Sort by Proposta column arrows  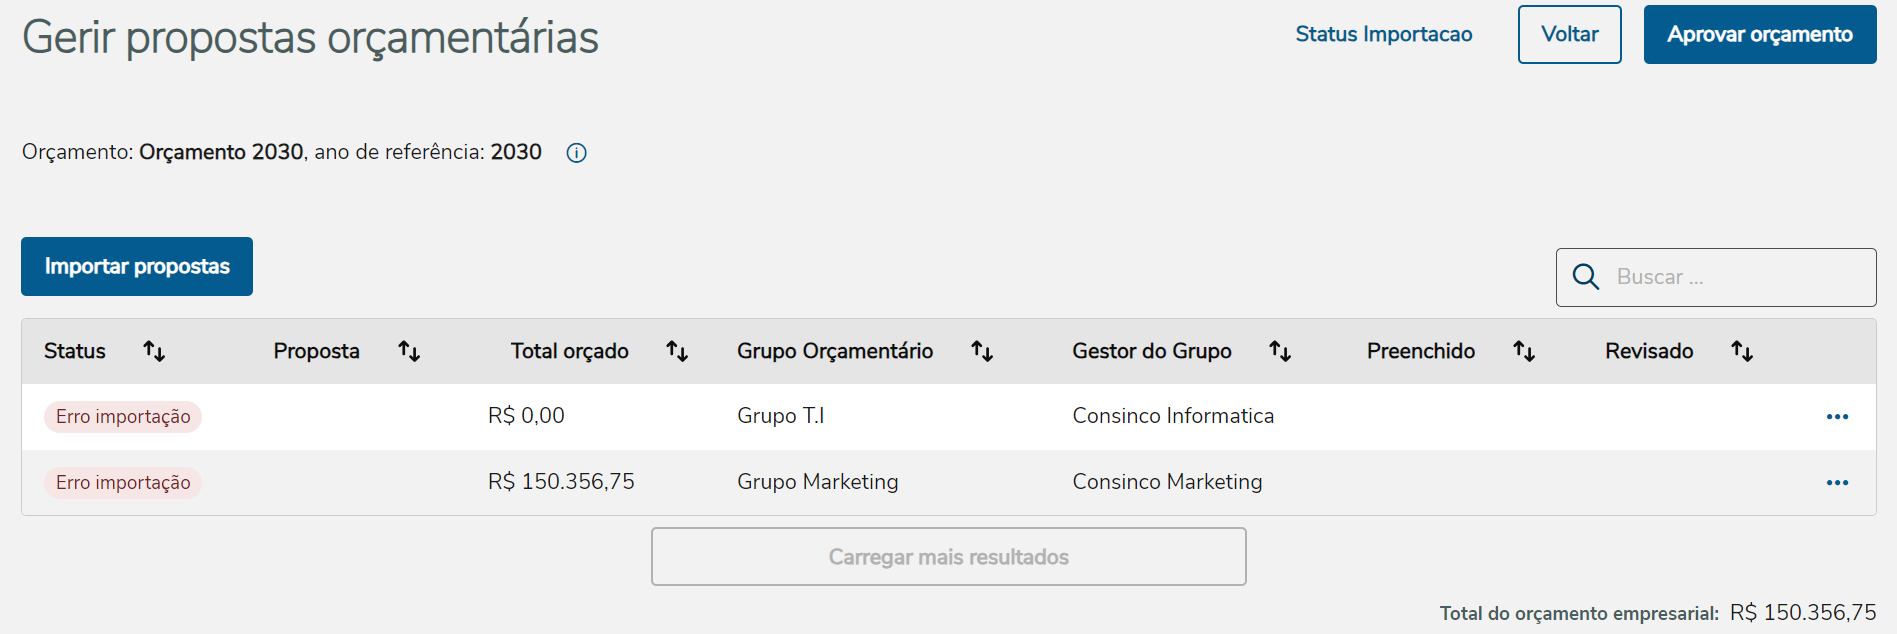[409, 351]
